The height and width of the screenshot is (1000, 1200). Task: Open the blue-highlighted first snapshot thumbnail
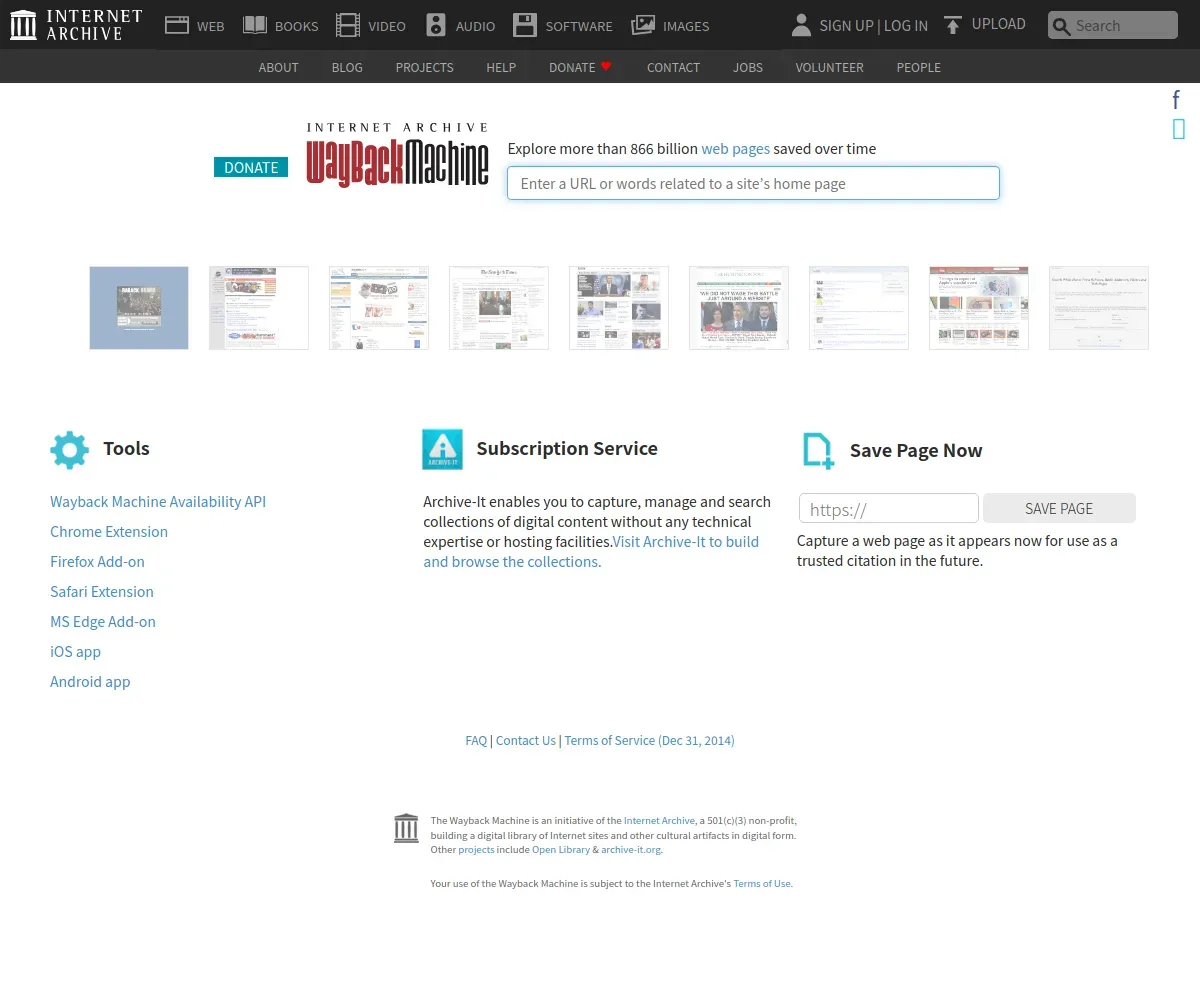(x=139, y=308)
